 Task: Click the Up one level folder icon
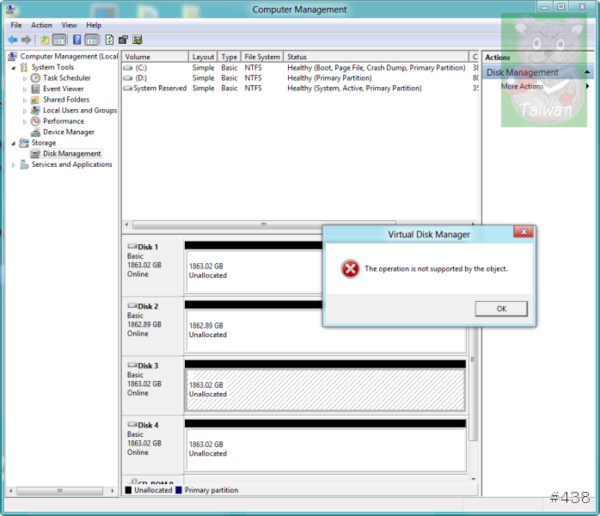[x=44, y=40]
